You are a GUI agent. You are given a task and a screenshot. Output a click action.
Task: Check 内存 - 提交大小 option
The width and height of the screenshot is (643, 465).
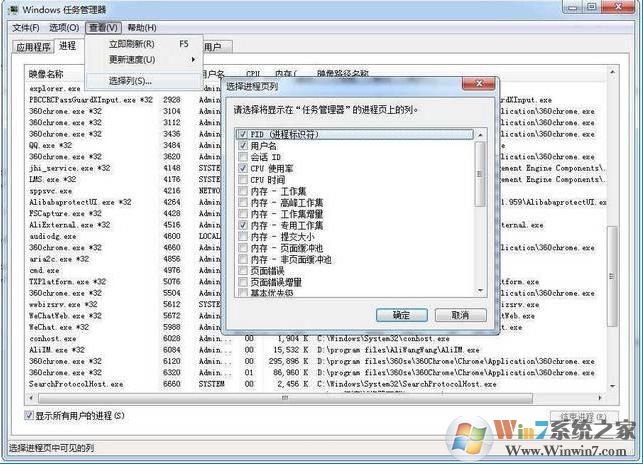pyautogui.click(x=243, y=237)
